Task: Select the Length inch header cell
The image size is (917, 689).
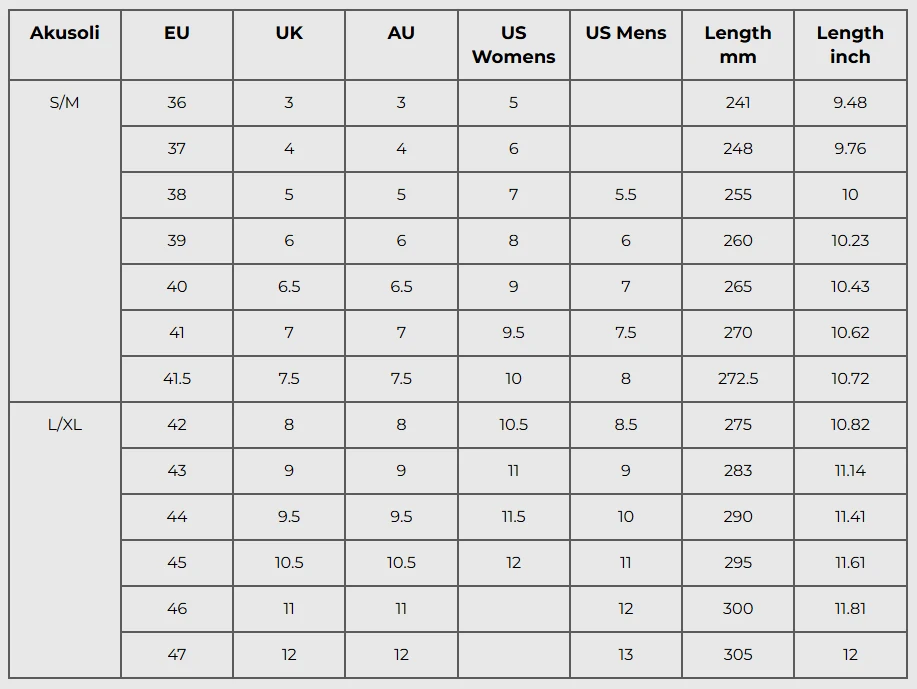Action: pyautogui.click(x=850, y=45)
